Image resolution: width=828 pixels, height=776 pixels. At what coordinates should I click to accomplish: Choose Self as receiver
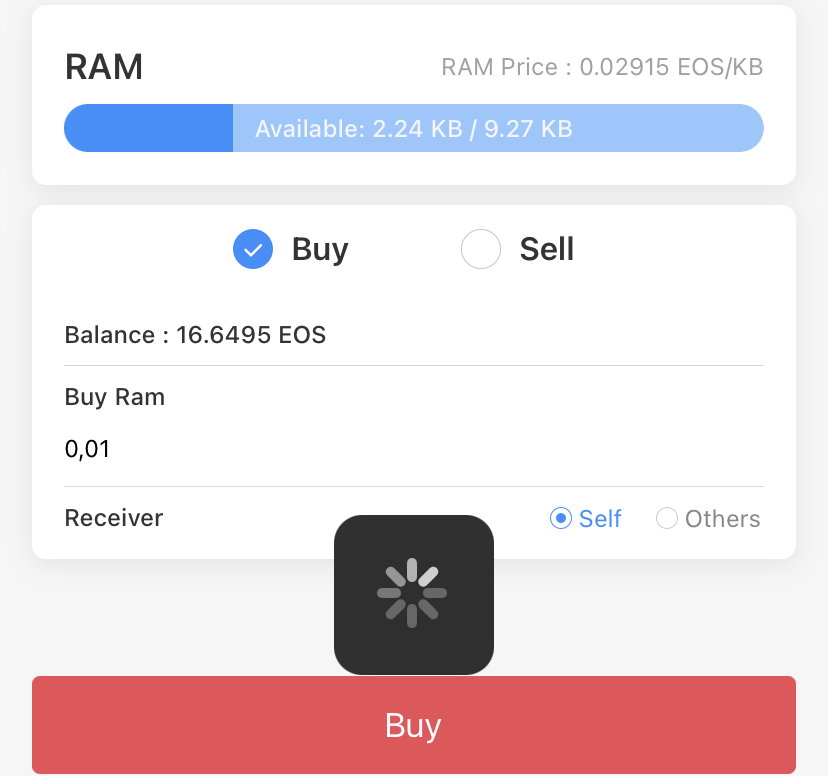[x=585, y=518]
